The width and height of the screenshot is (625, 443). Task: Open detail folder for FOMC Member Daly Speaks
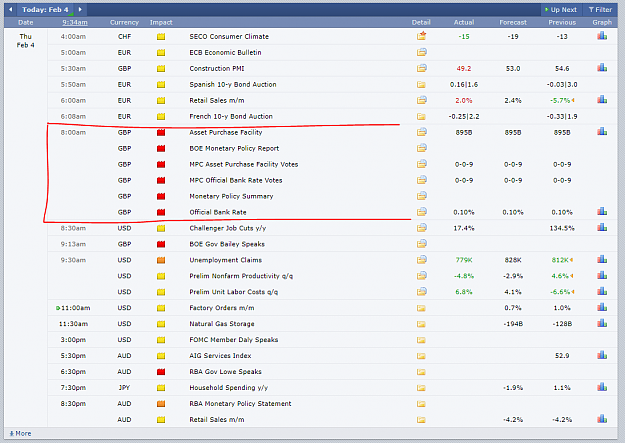click(x=421, y=340)
